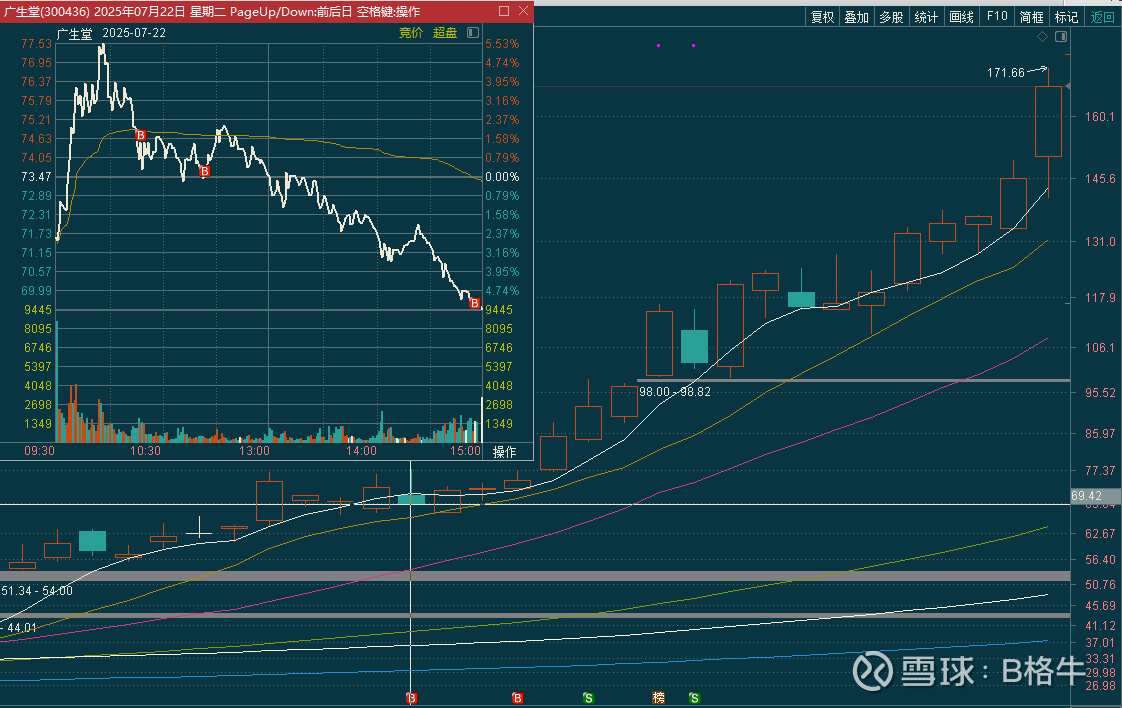Open the 叠加 overlay options

tap(856, 17)
